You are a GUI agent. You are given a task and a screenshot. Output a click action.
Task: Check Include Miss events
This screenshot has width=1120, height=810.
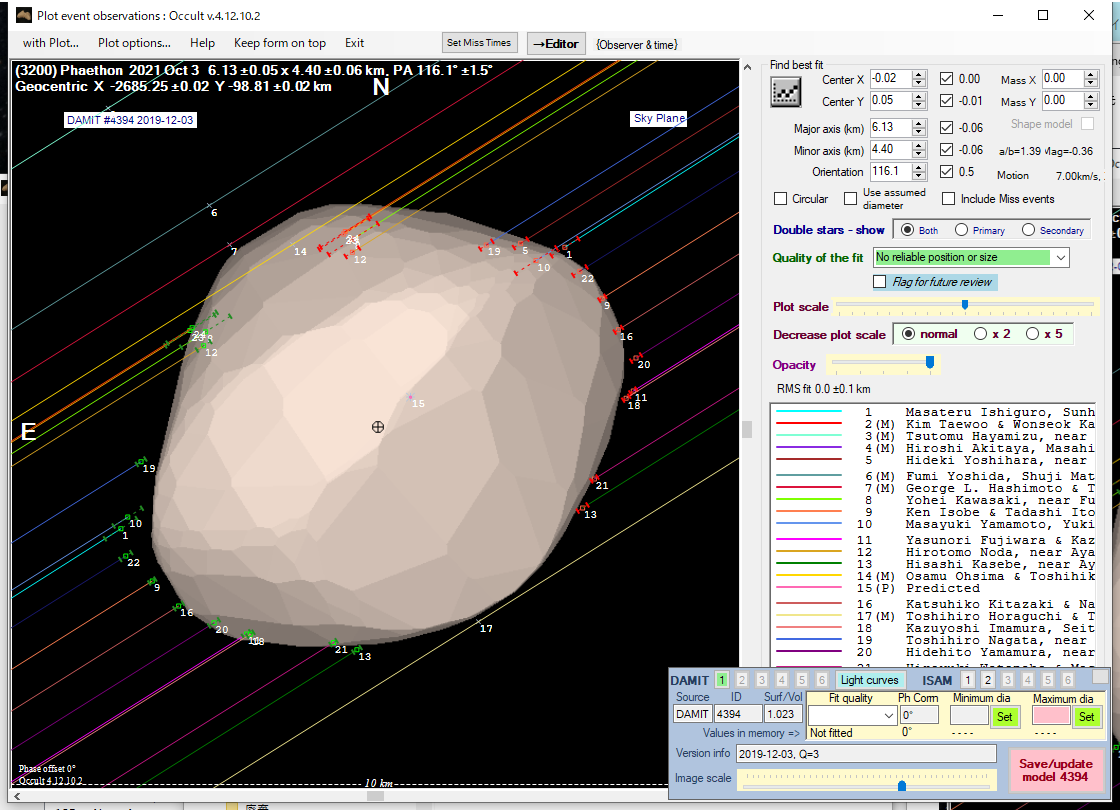[x=948, y=199]
